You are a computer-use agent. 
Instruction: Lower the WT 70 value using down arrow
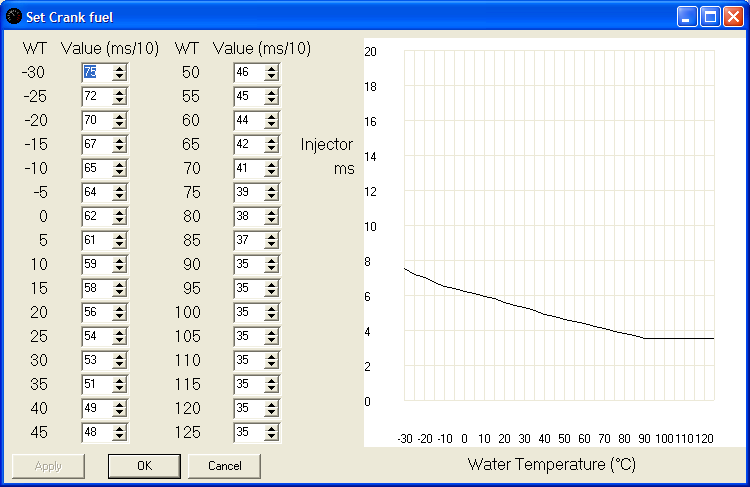(272, 172)
